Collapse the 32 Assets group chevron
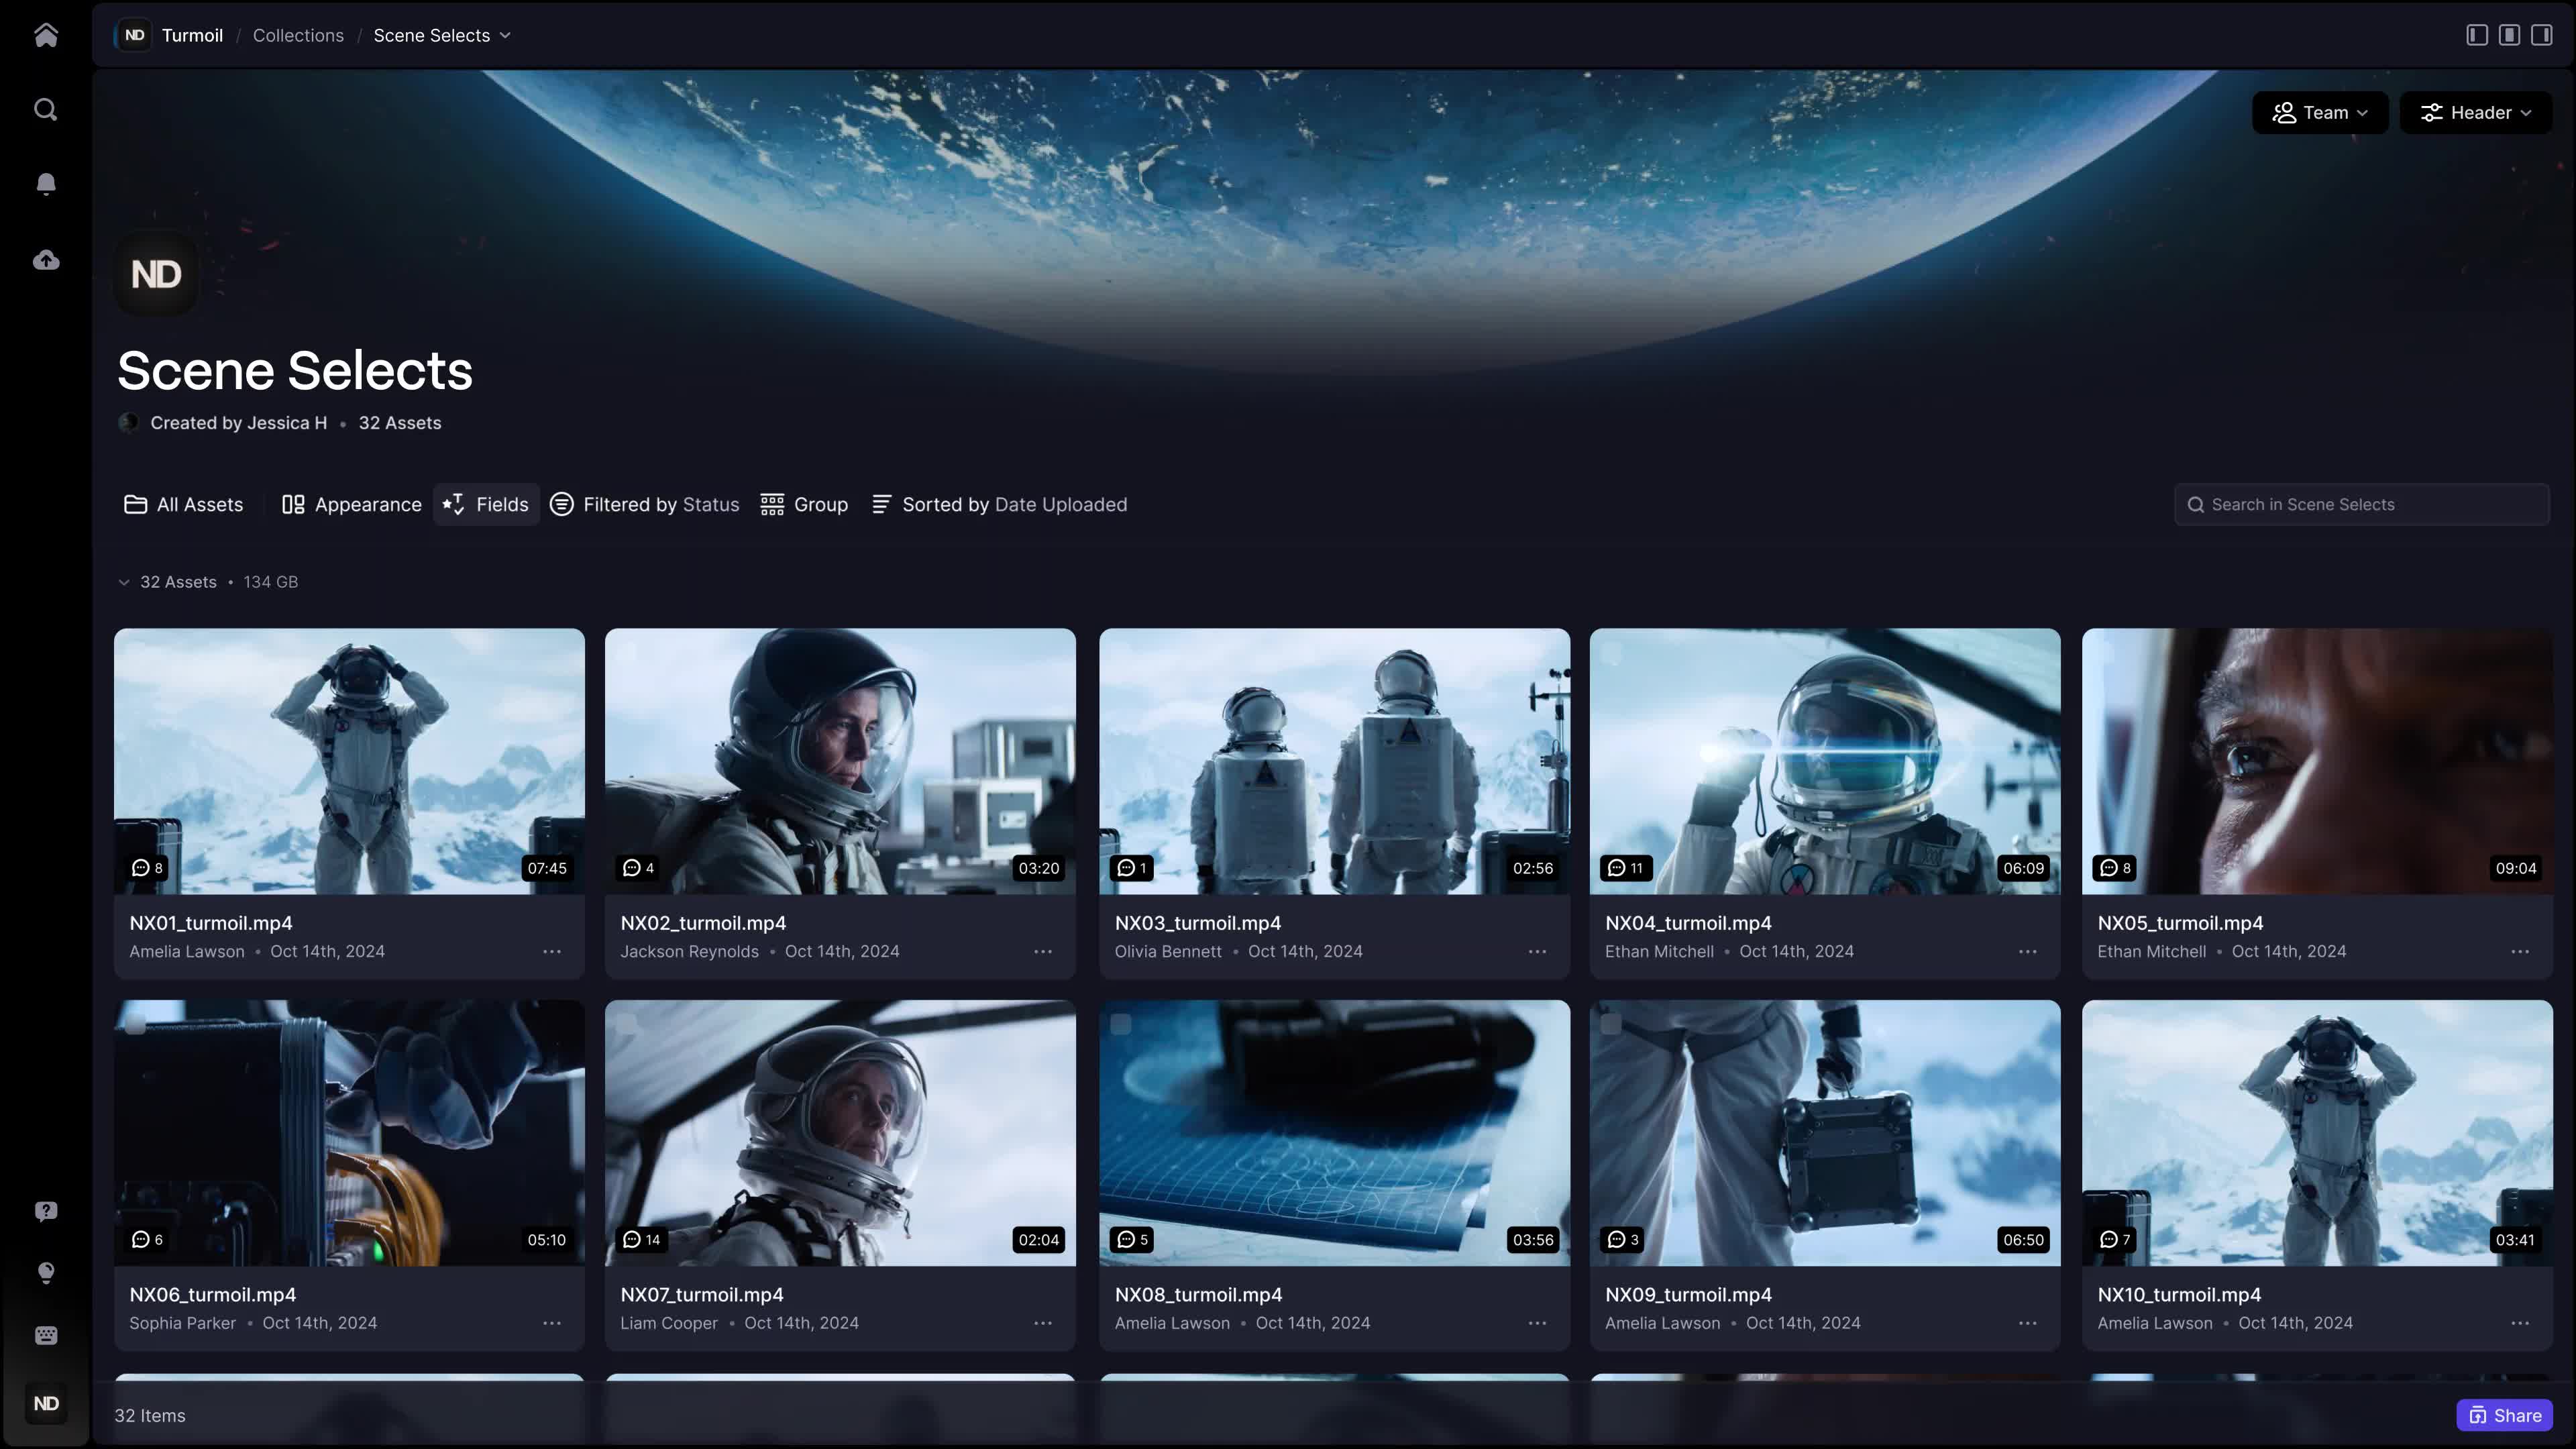This screenshot has width=2576, height=1449. (x=124, y=582)
